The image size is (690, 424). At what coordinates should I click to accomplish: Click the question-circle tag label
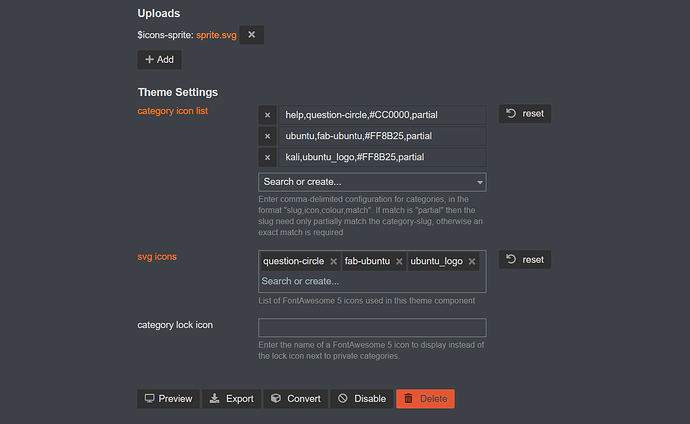coord(294,261)
